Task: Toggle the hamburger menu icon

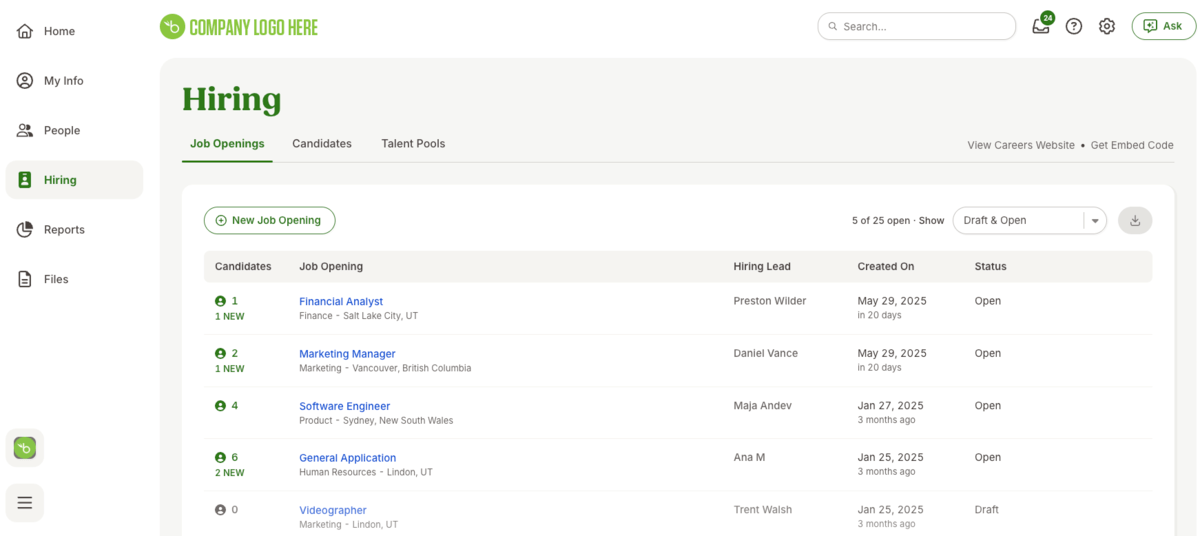Action: click(x=25, y=502)
